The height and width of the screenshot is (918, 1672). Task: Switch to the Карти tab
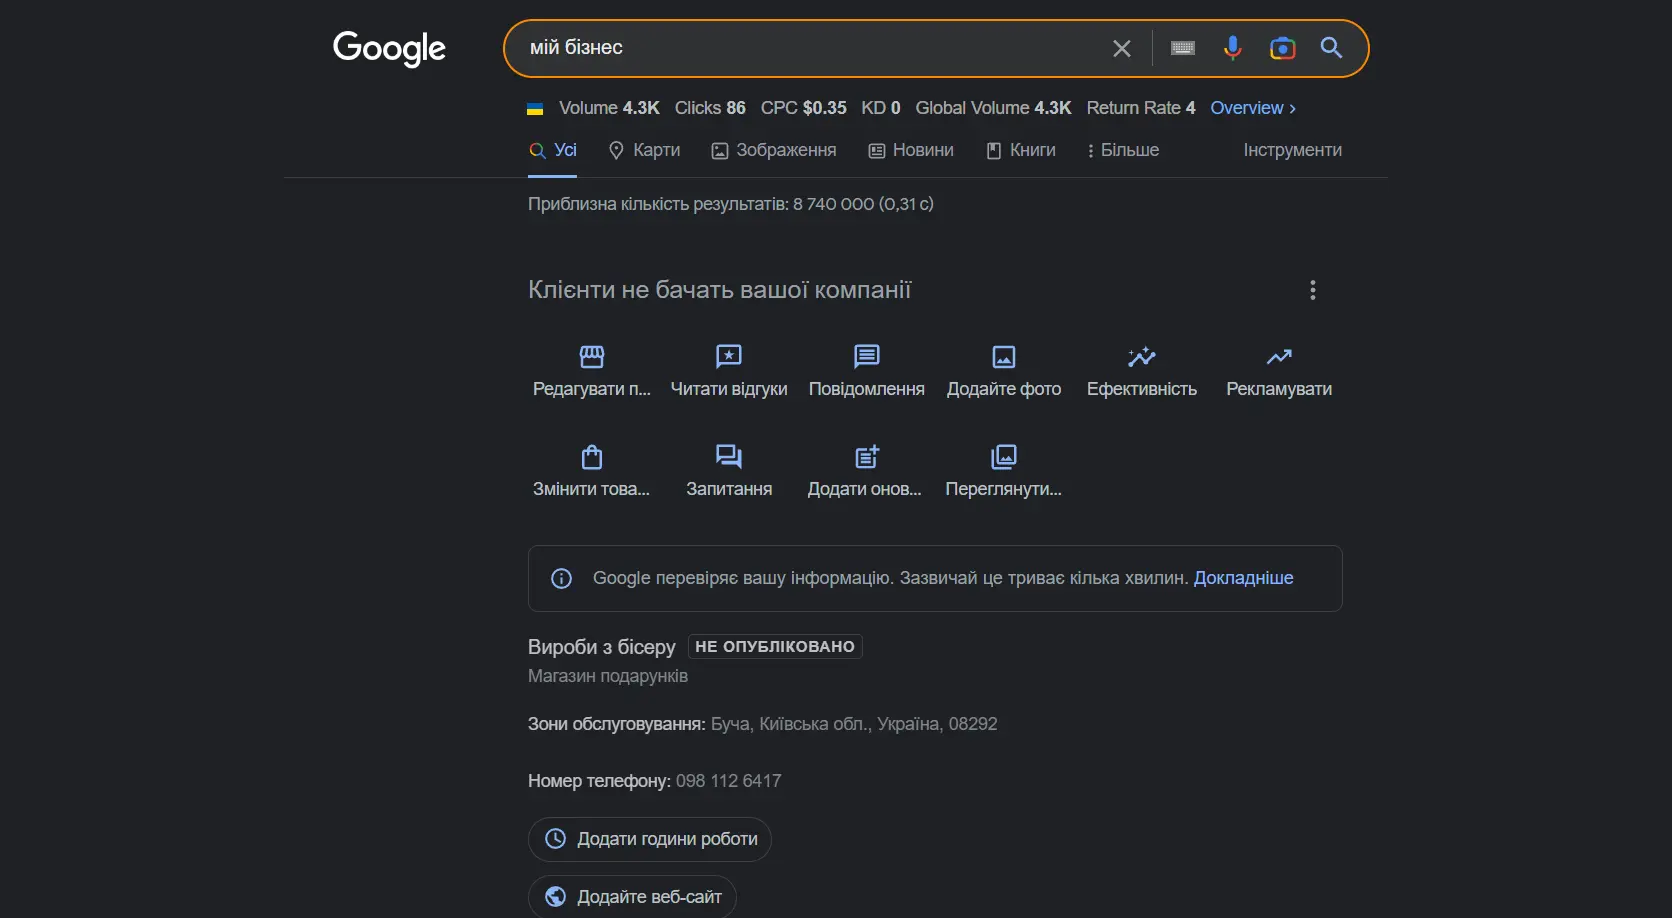(x=644, y=150)
